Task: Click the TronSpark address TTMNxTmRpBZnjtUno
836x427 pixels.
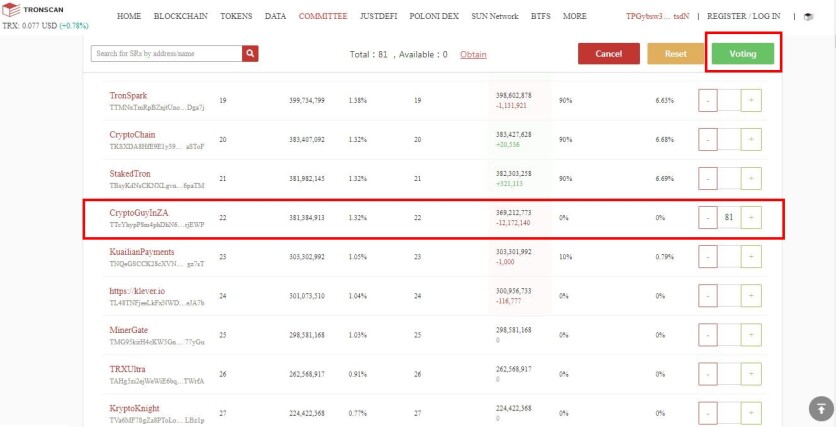Action: [x=157, y=108]
